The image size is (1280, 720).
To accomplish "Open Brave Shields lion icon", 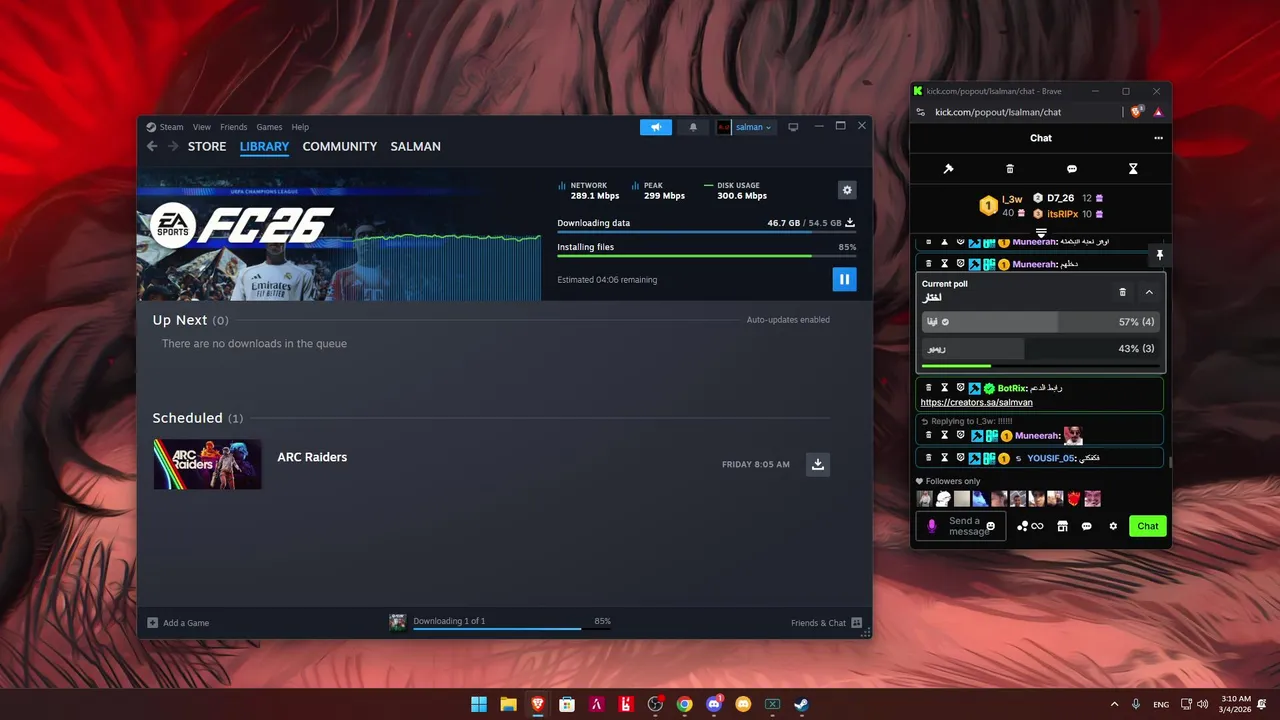I will point(1137,112).
